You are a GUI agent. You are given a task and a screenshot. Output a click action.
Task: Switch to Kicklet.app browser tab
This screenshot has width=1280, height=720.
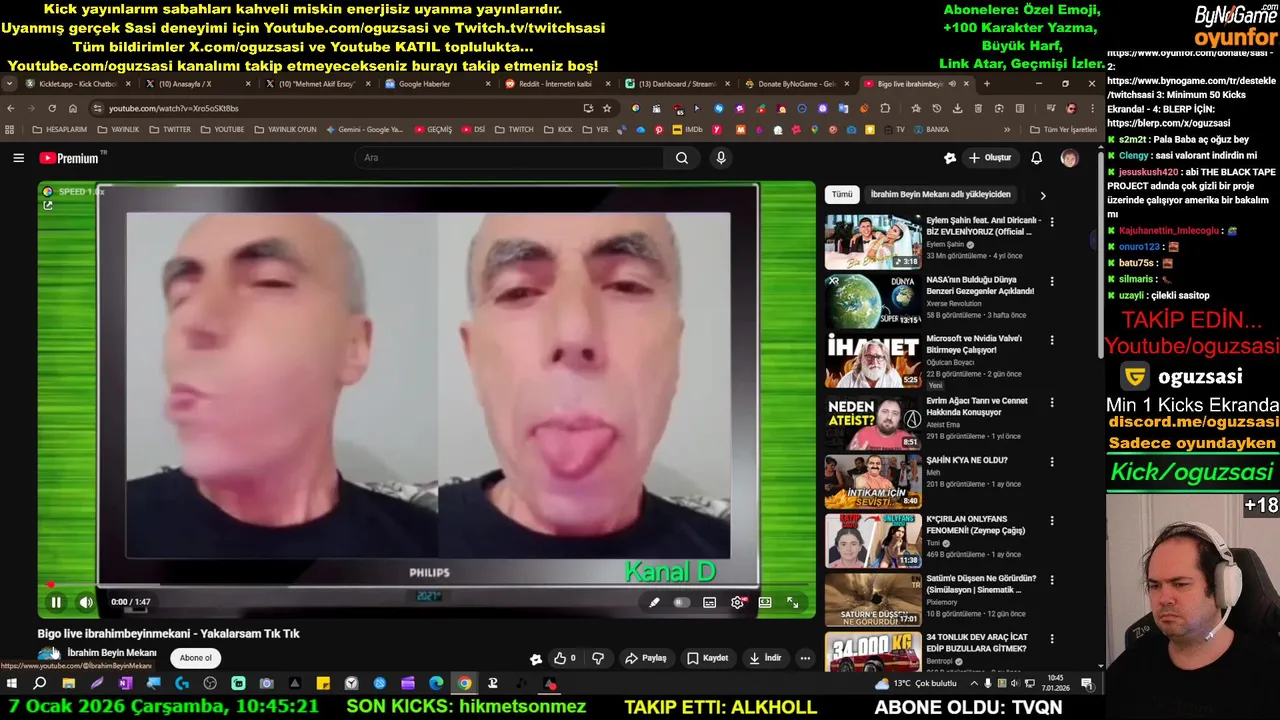77,84
